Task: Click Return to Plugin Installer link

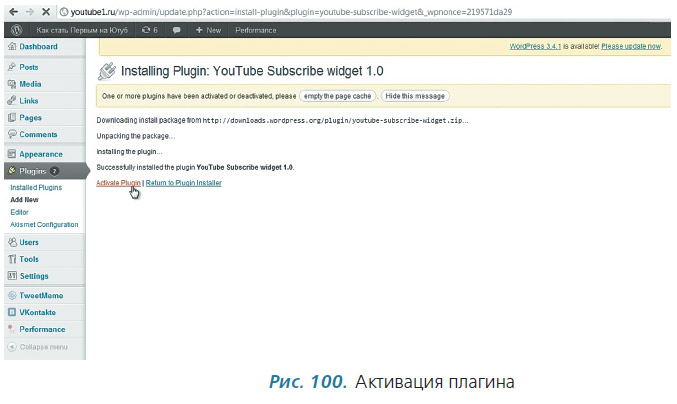Action: [x=183, y=183]
